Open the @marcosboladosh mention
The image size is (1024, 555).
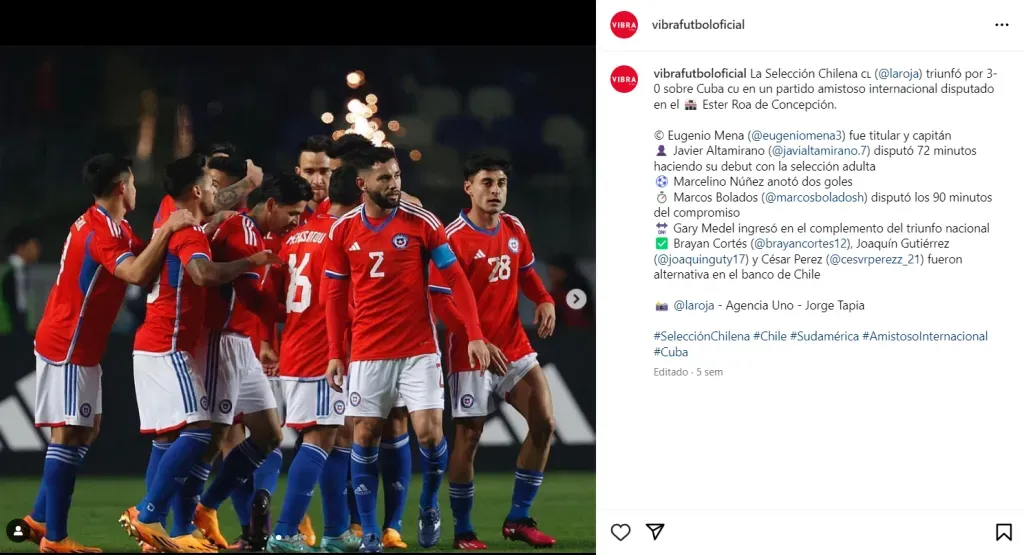click(814, 197)
